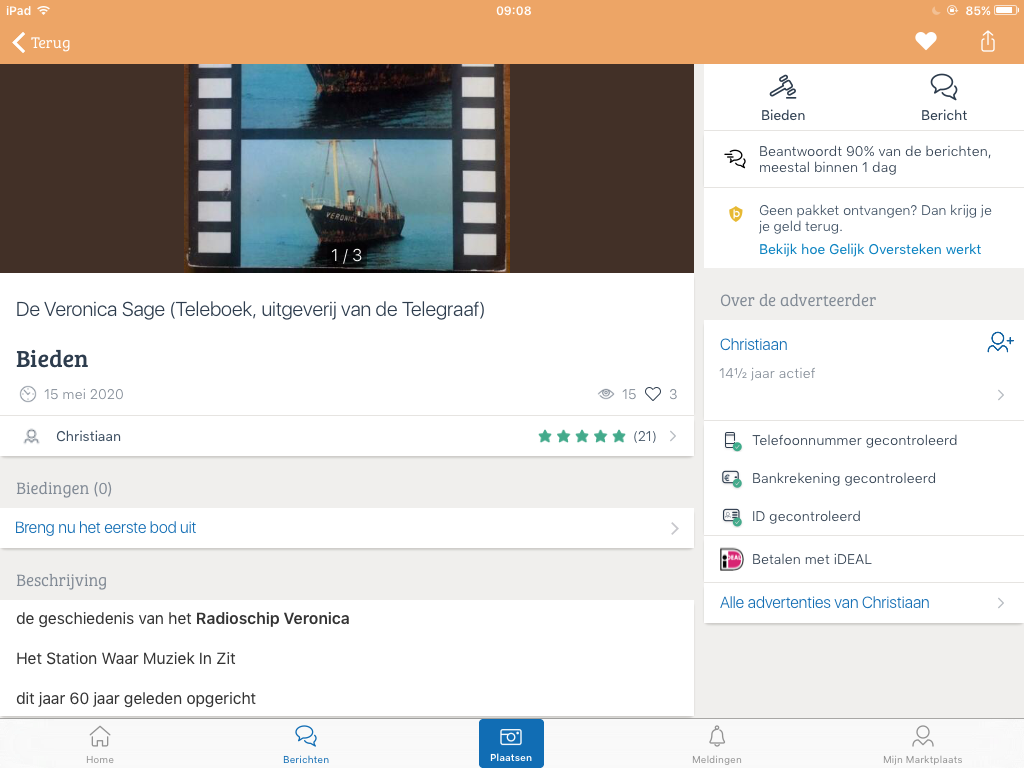Tap the Gelijk Oversteken shield icon
1024x768 pixels.
(x=736, y=214)
